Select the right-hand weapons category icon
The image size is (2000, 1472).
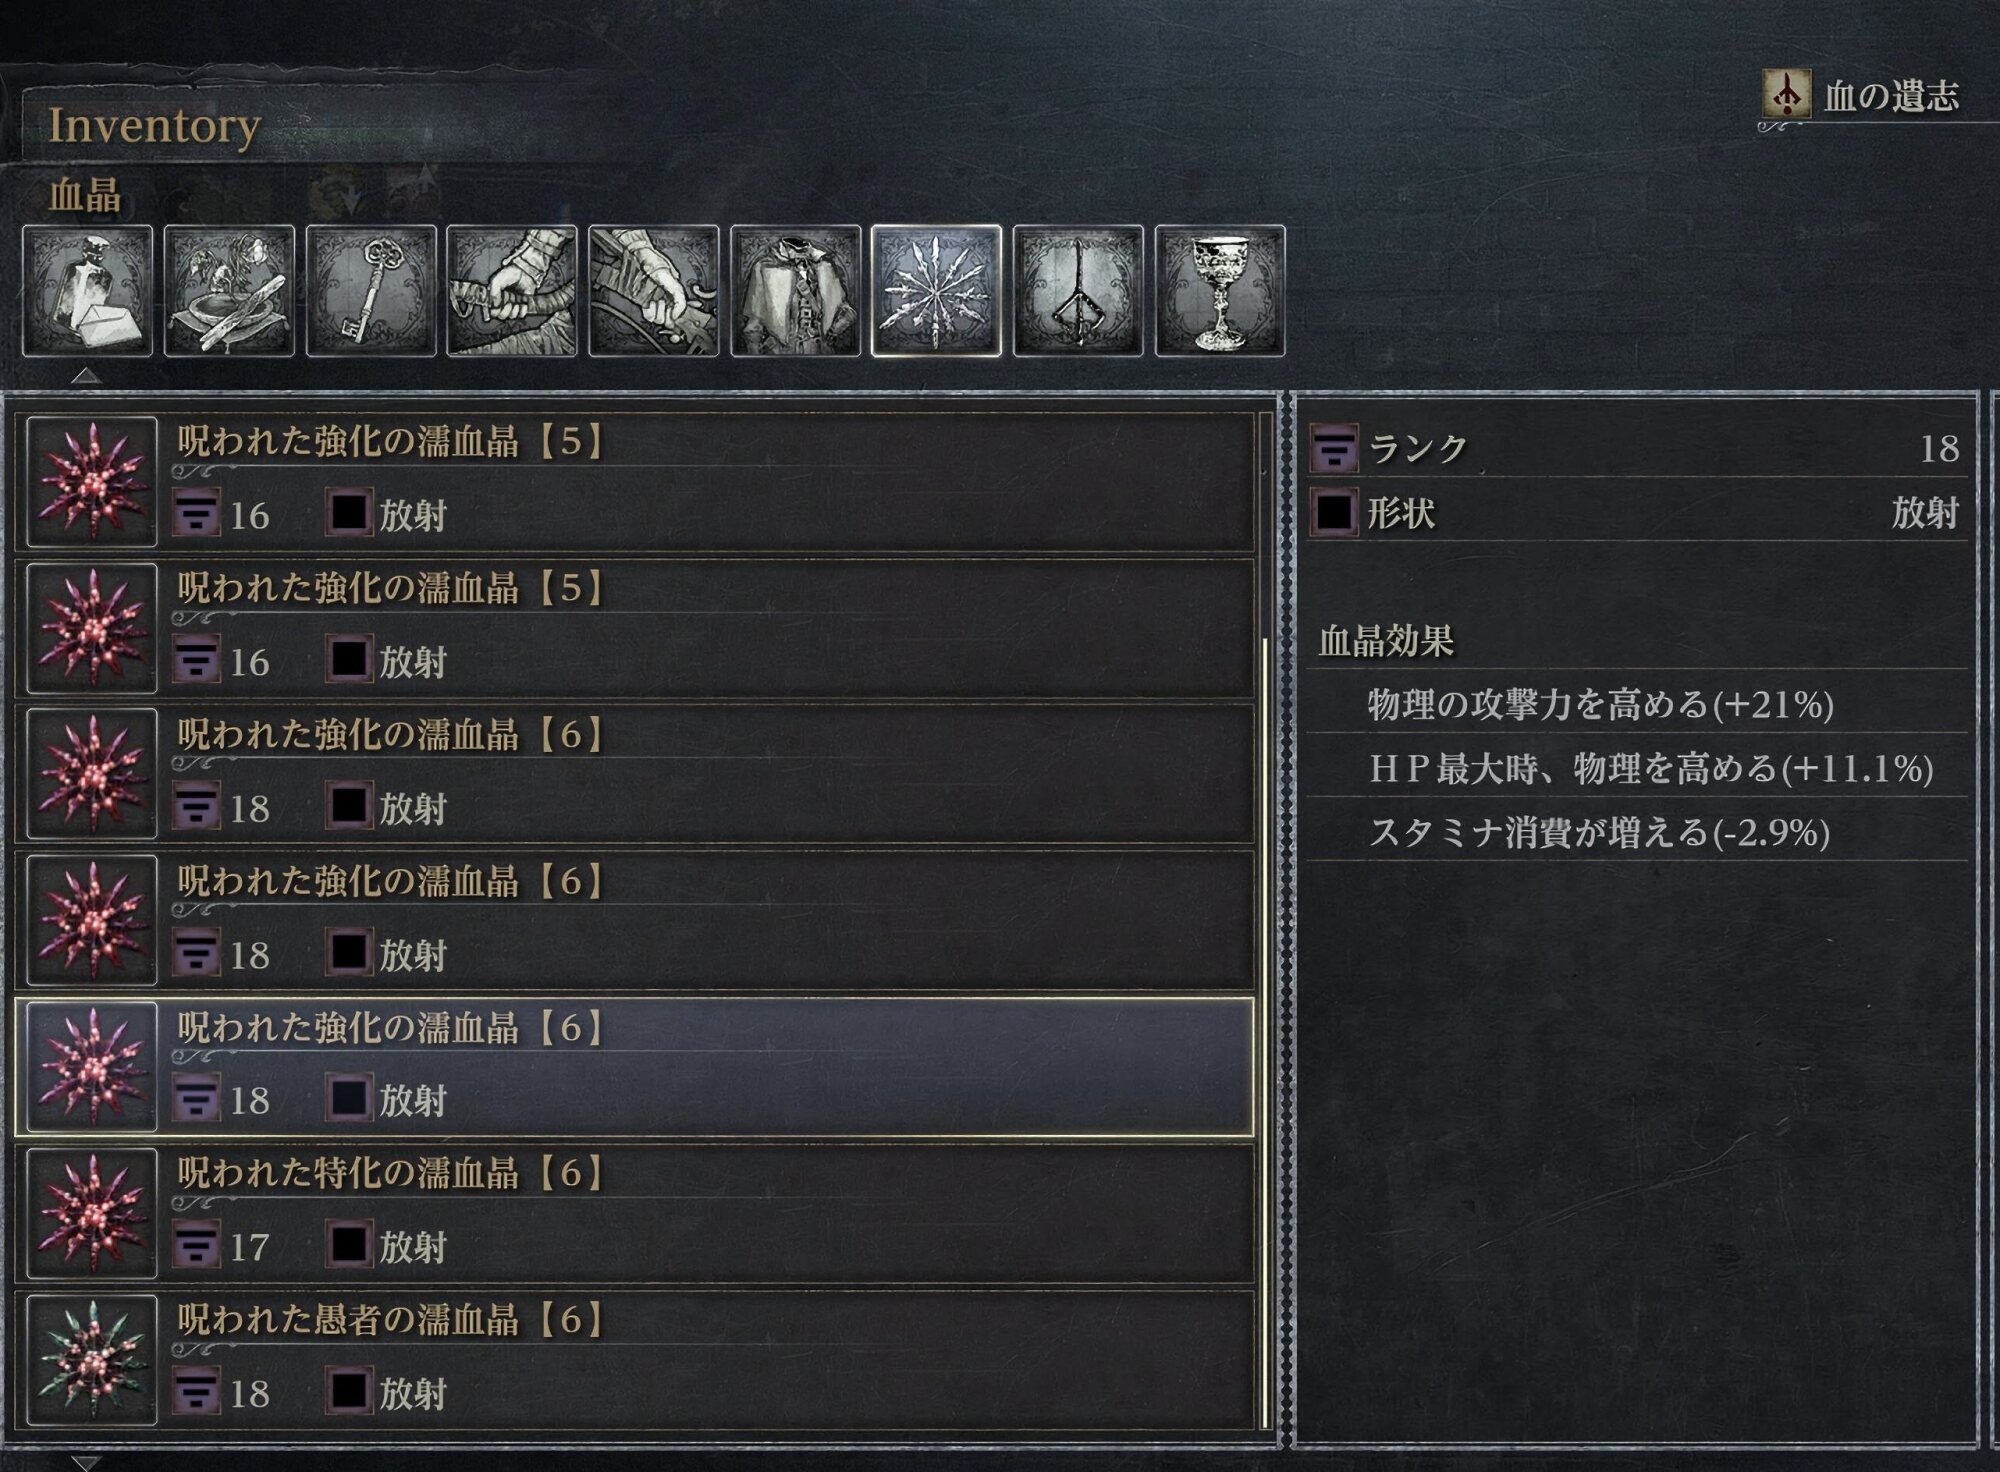click(512, 291)
